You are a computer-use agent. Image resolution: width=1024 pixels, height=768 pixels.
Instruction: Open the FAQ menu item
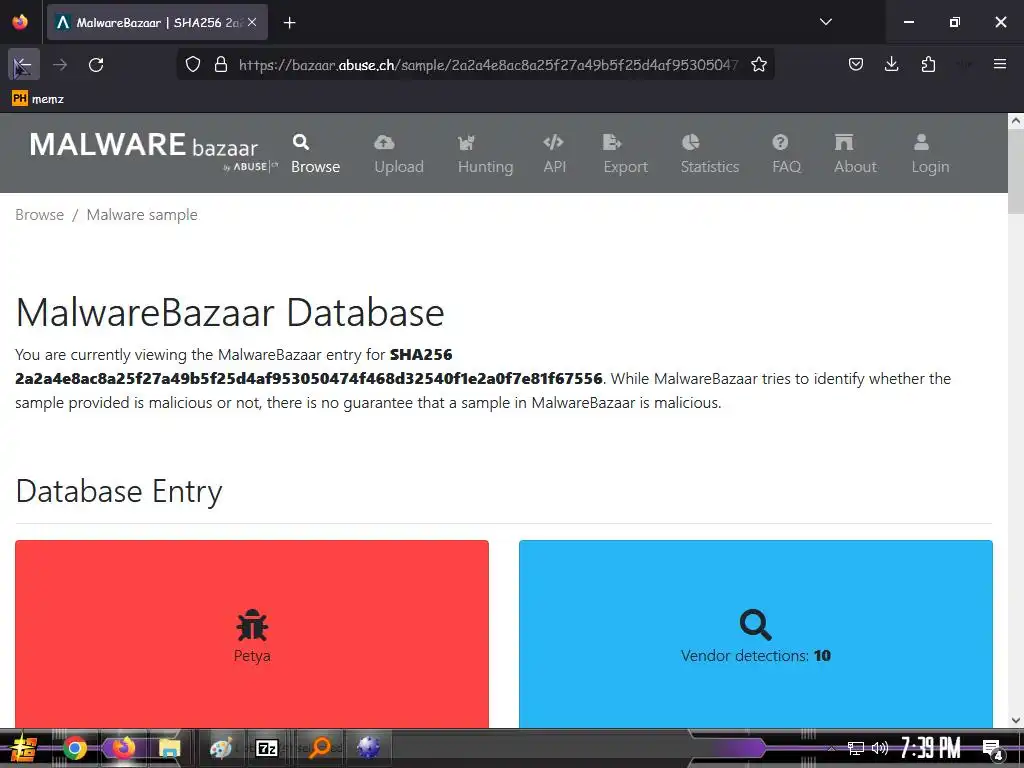pos(786,154)
